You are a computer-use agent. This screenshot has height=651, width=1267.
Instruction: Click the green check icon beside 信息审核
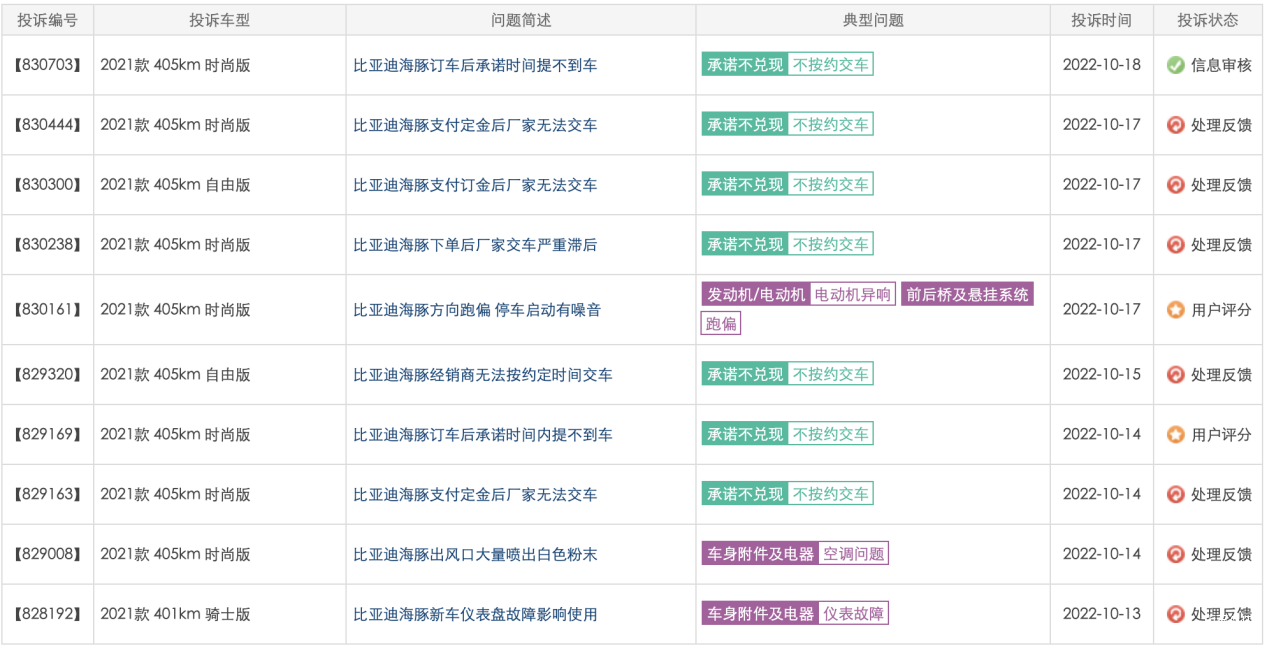[1176, 65]
